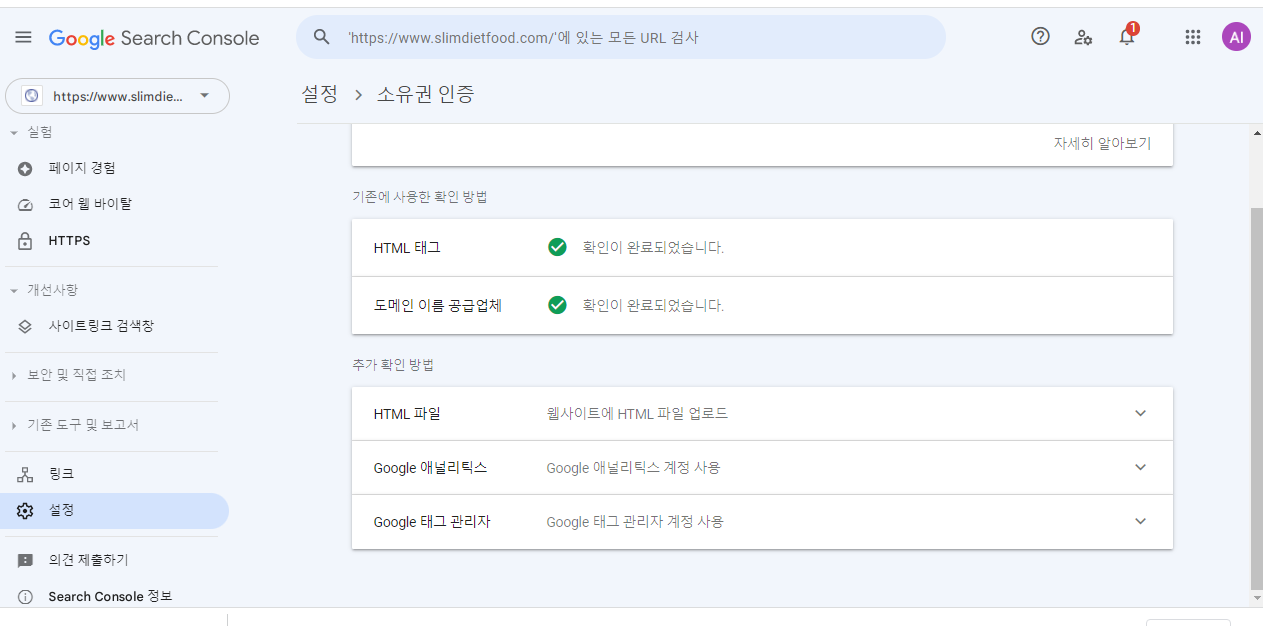The image size is (1263, 626).
Task: Open the hamburger main menu
Action: coord(23,37)
